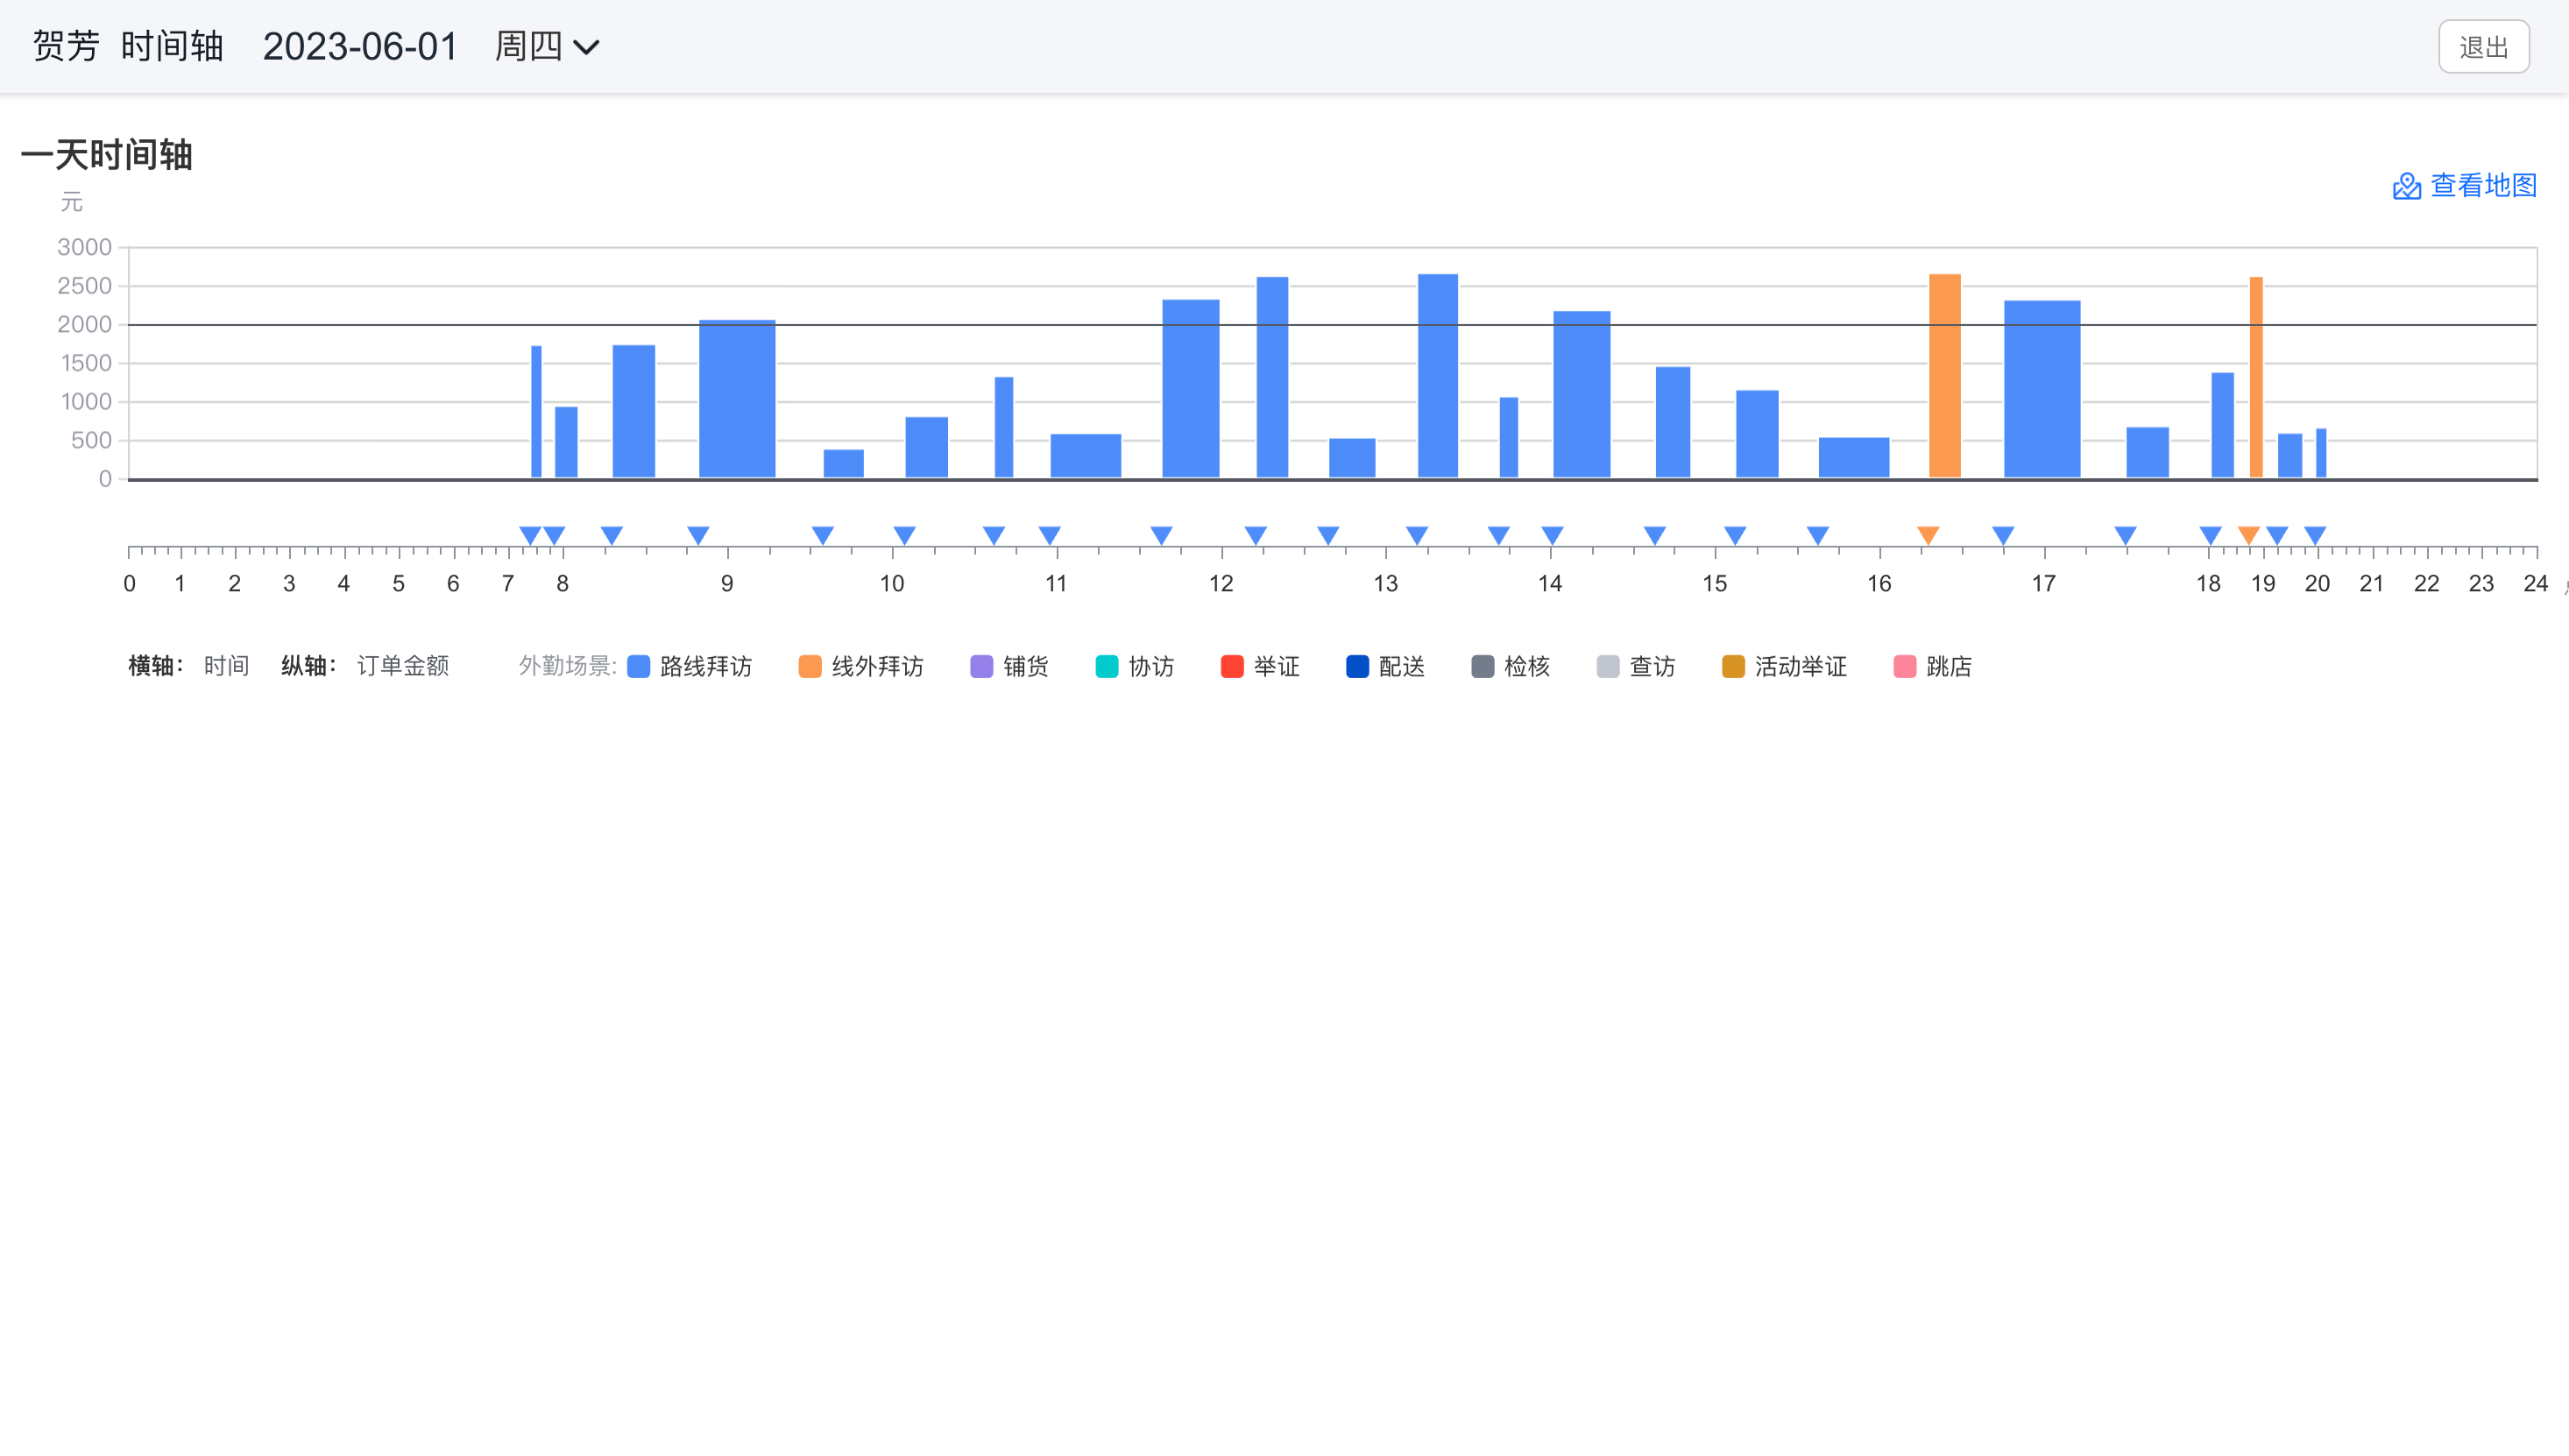The image size is (2569, 1456).
Task: Click the blue triangle marker right at 14
Action: click(x=1552, y=535)
